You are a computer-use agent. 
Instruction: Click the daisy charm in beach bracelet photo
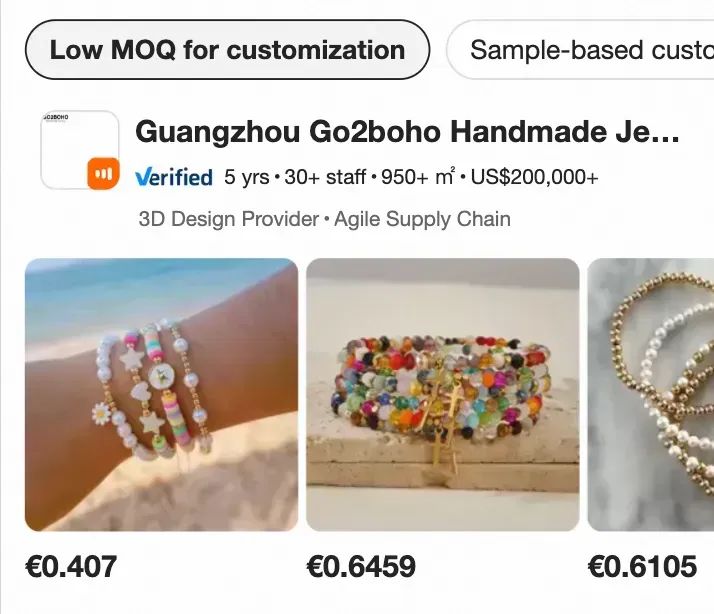(101, 411)
